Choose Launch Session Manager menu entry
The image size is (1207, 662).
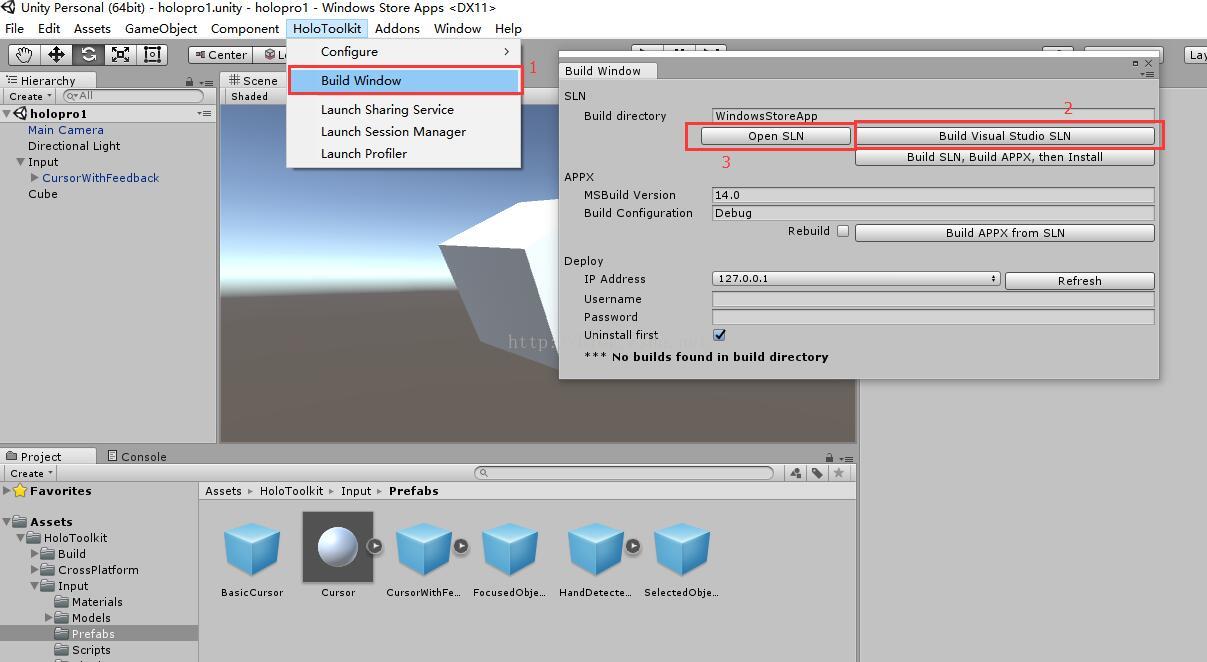[x=404, y=132]
